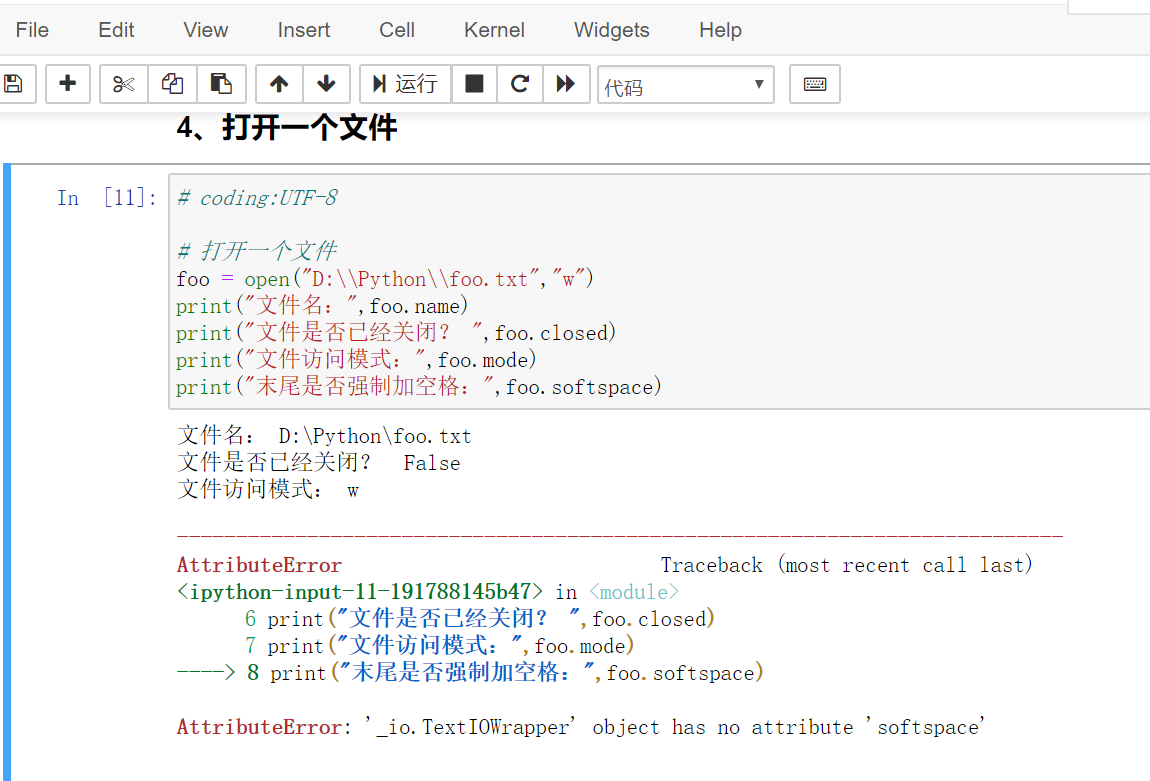
Task: Open the cell type dropdown showing 代码
Action: coord(685,84)
